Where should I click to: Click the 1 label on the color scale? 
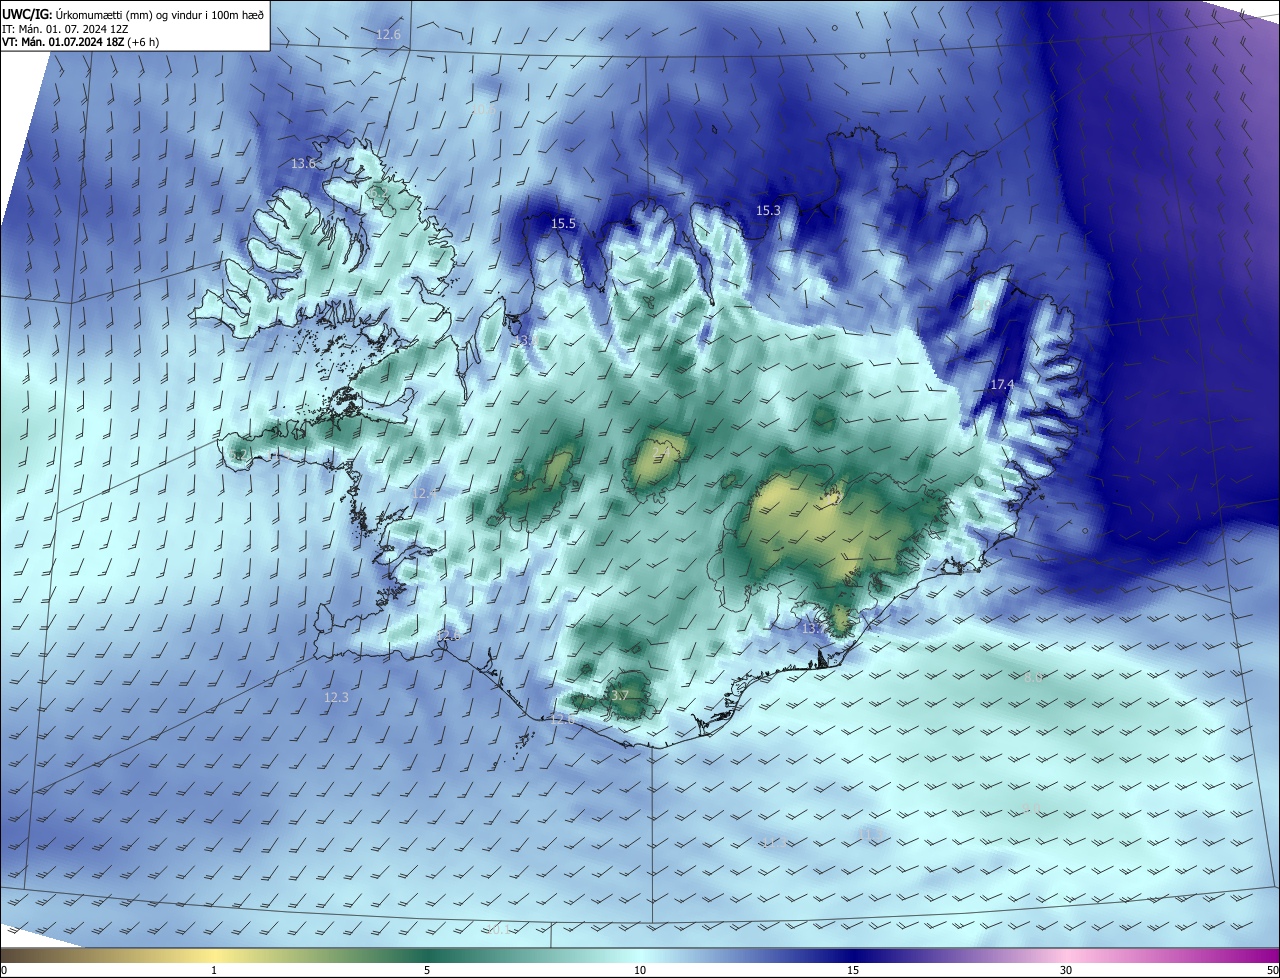214,970
